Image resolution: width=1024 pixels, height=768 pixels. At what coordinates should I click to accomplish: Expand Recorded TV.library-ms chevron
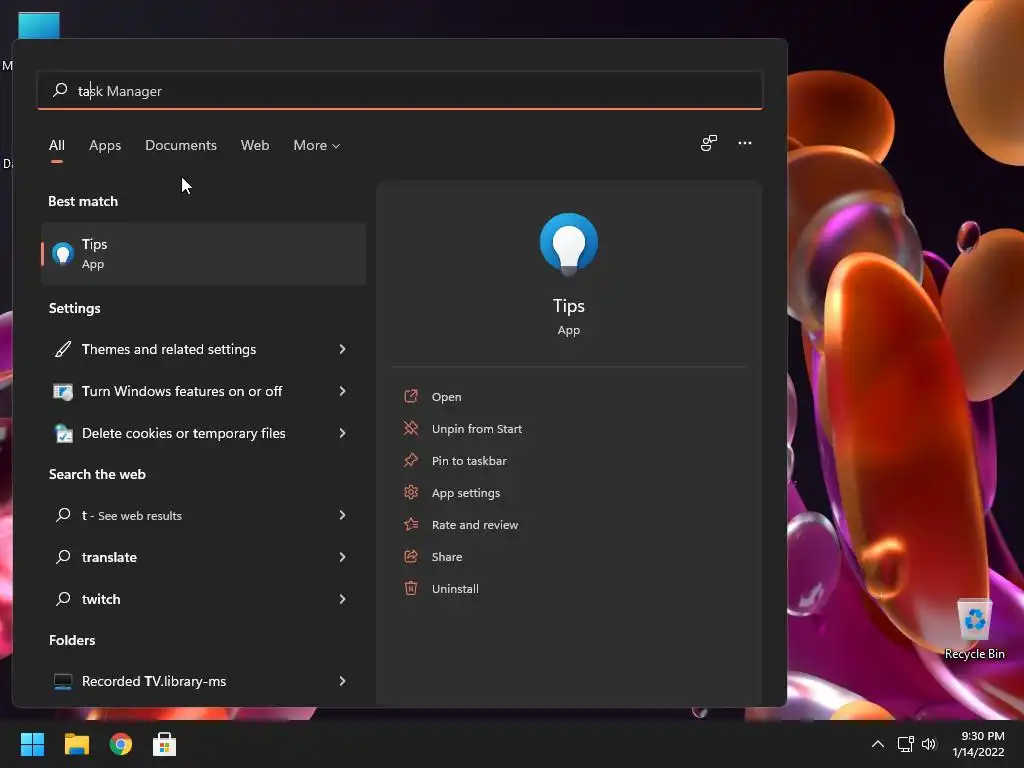pyautogui.click(x=342, y=681)
